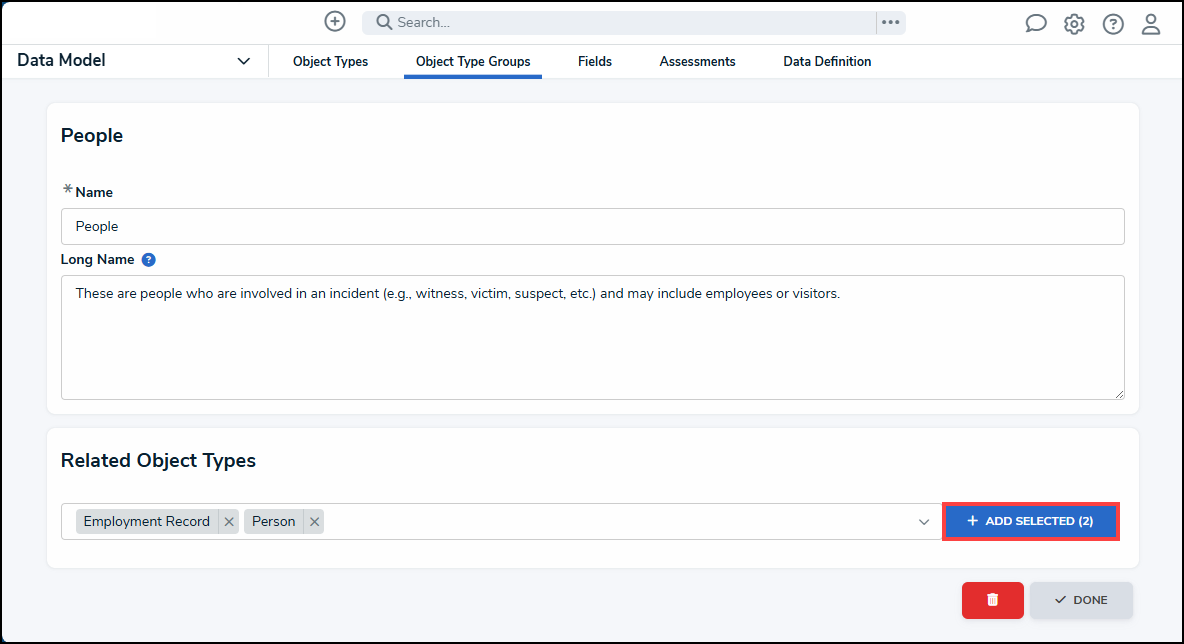Image resolution: width=1184 pixels, height=644 pixels.
Task: Expand the Related Object Types dropdown arrow
Action: click(924, 522)
